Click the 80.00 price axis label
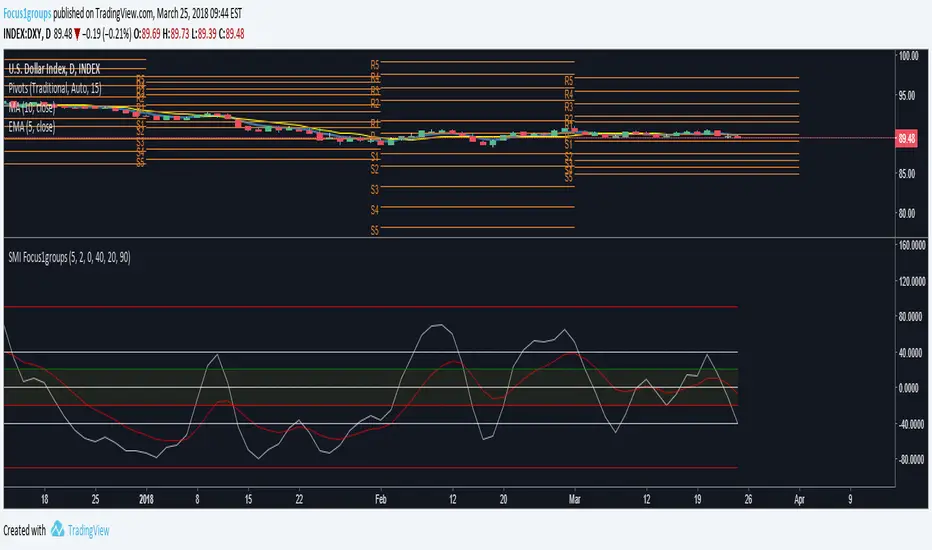Screen dimensions: 932x550 pos(907,213)
